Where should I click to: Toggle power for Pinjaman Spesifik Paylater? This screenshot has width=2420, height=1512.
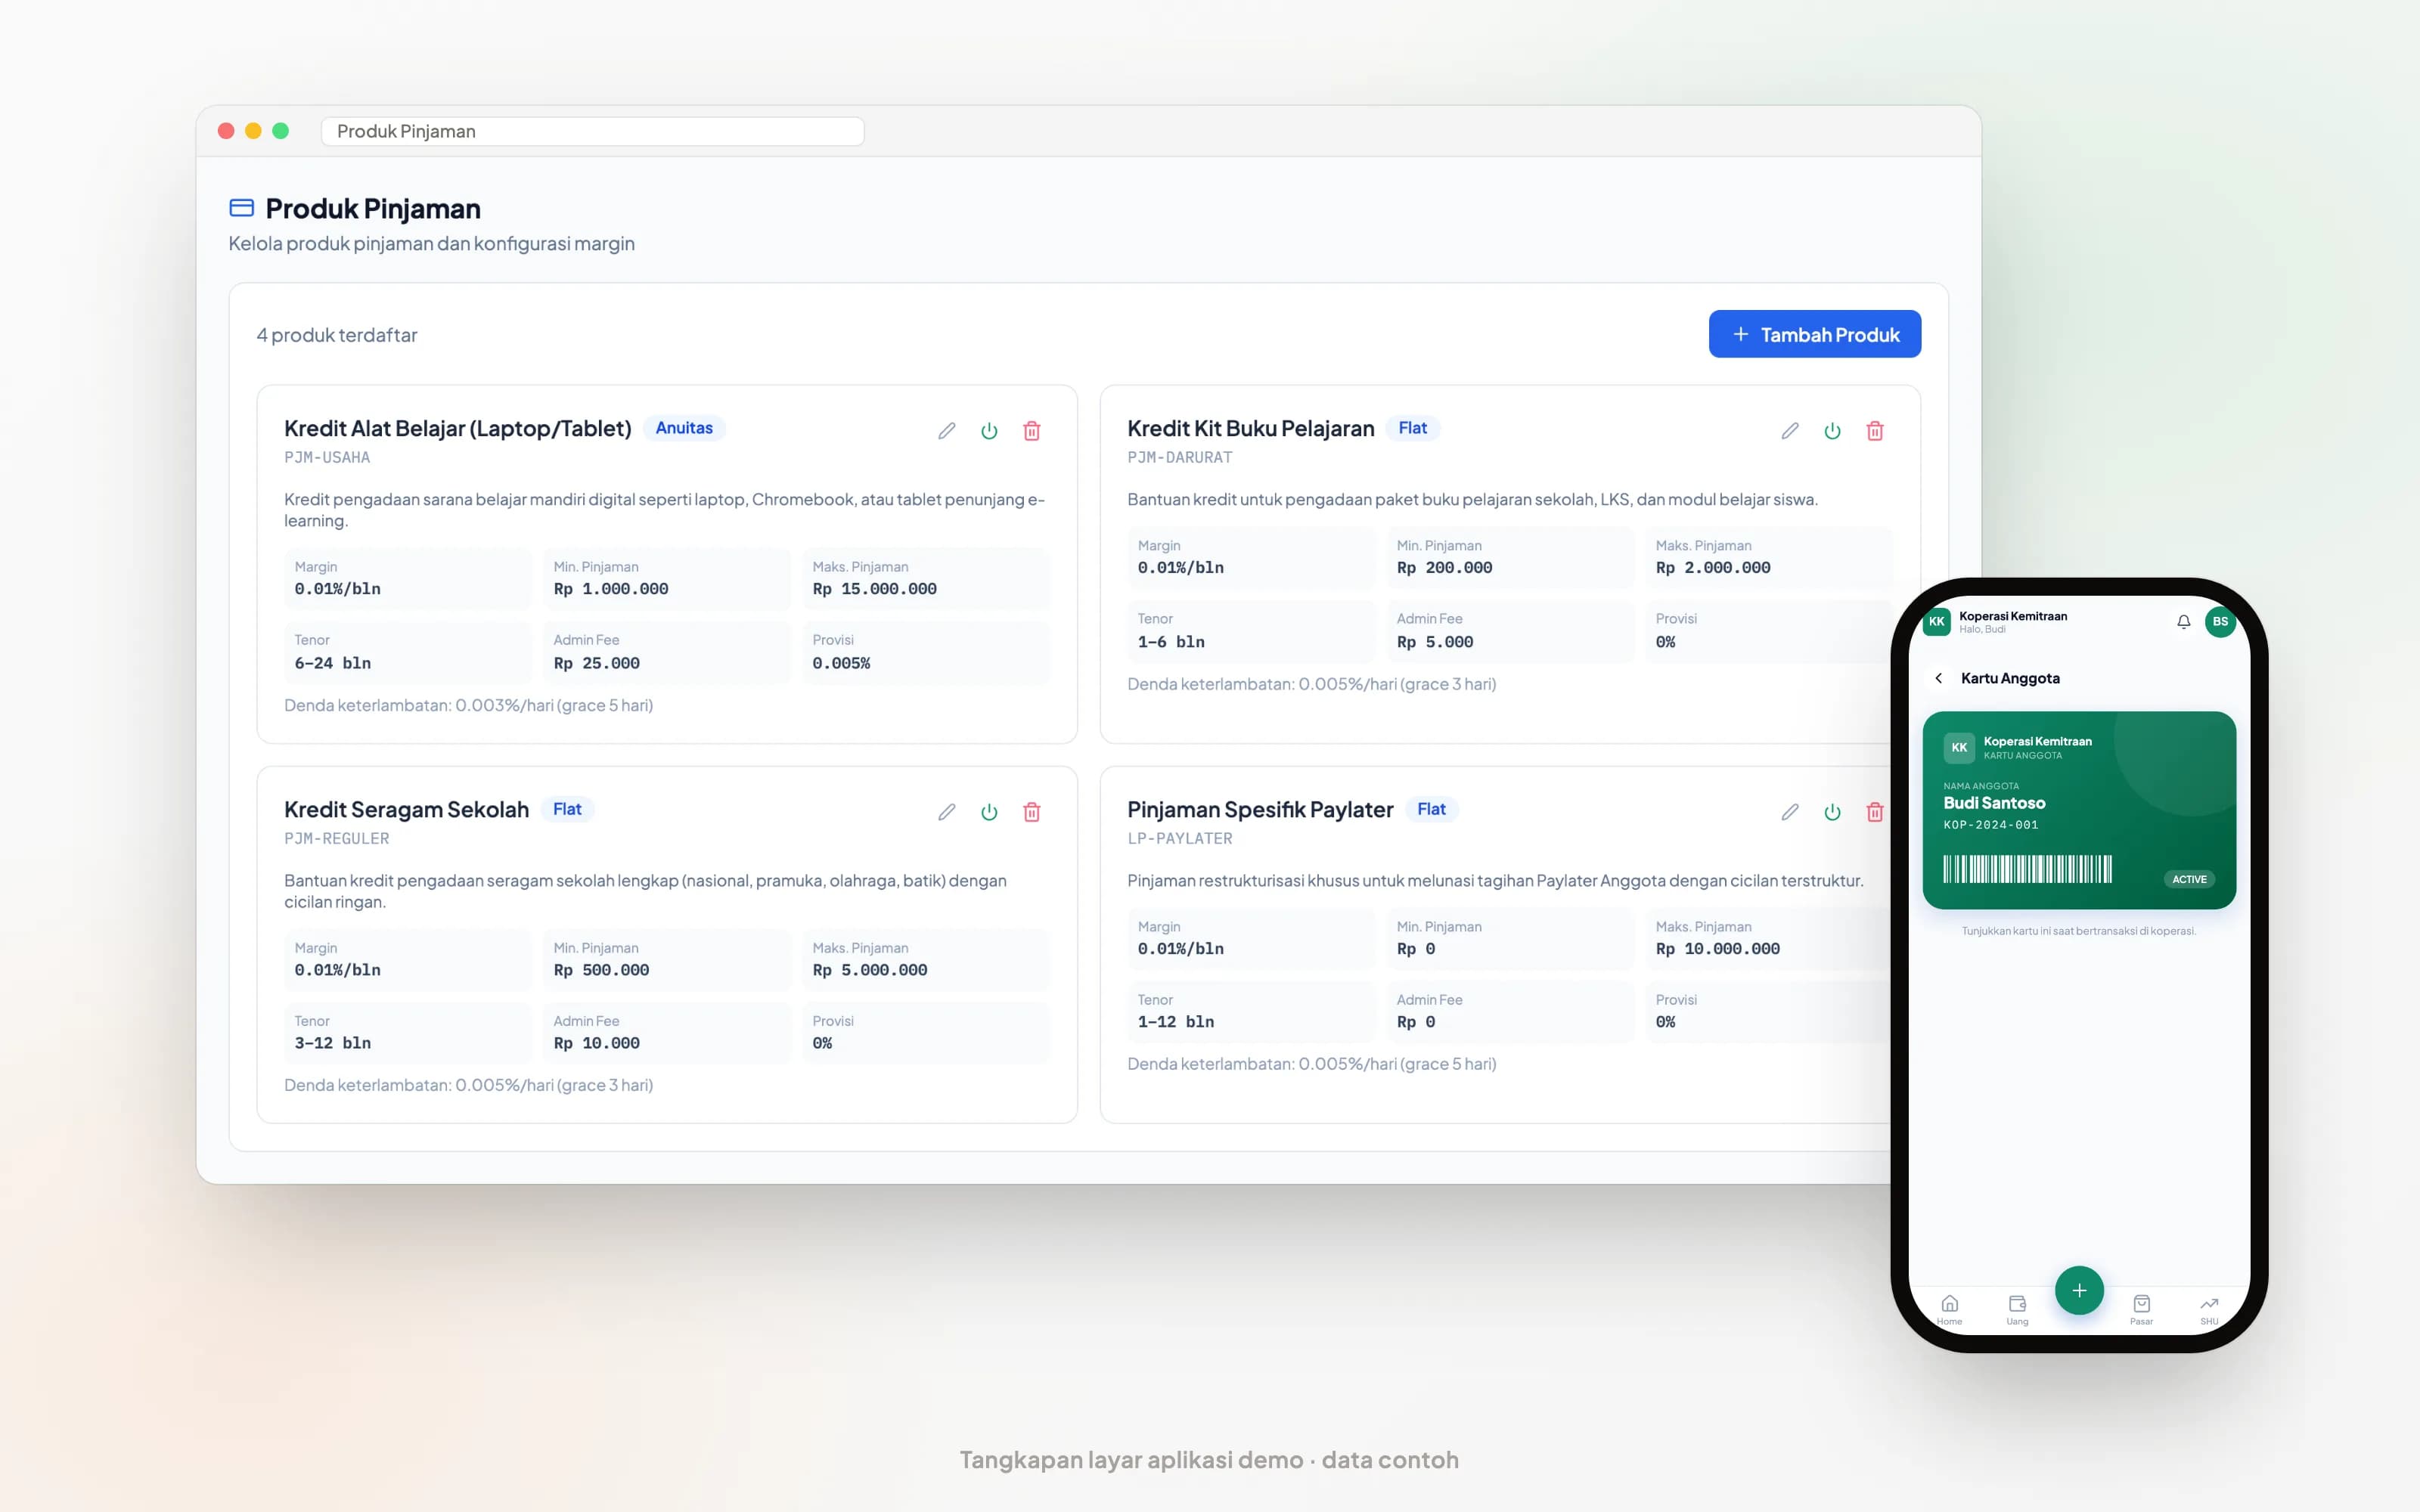pyautogui.click(x=1832, y=812)
